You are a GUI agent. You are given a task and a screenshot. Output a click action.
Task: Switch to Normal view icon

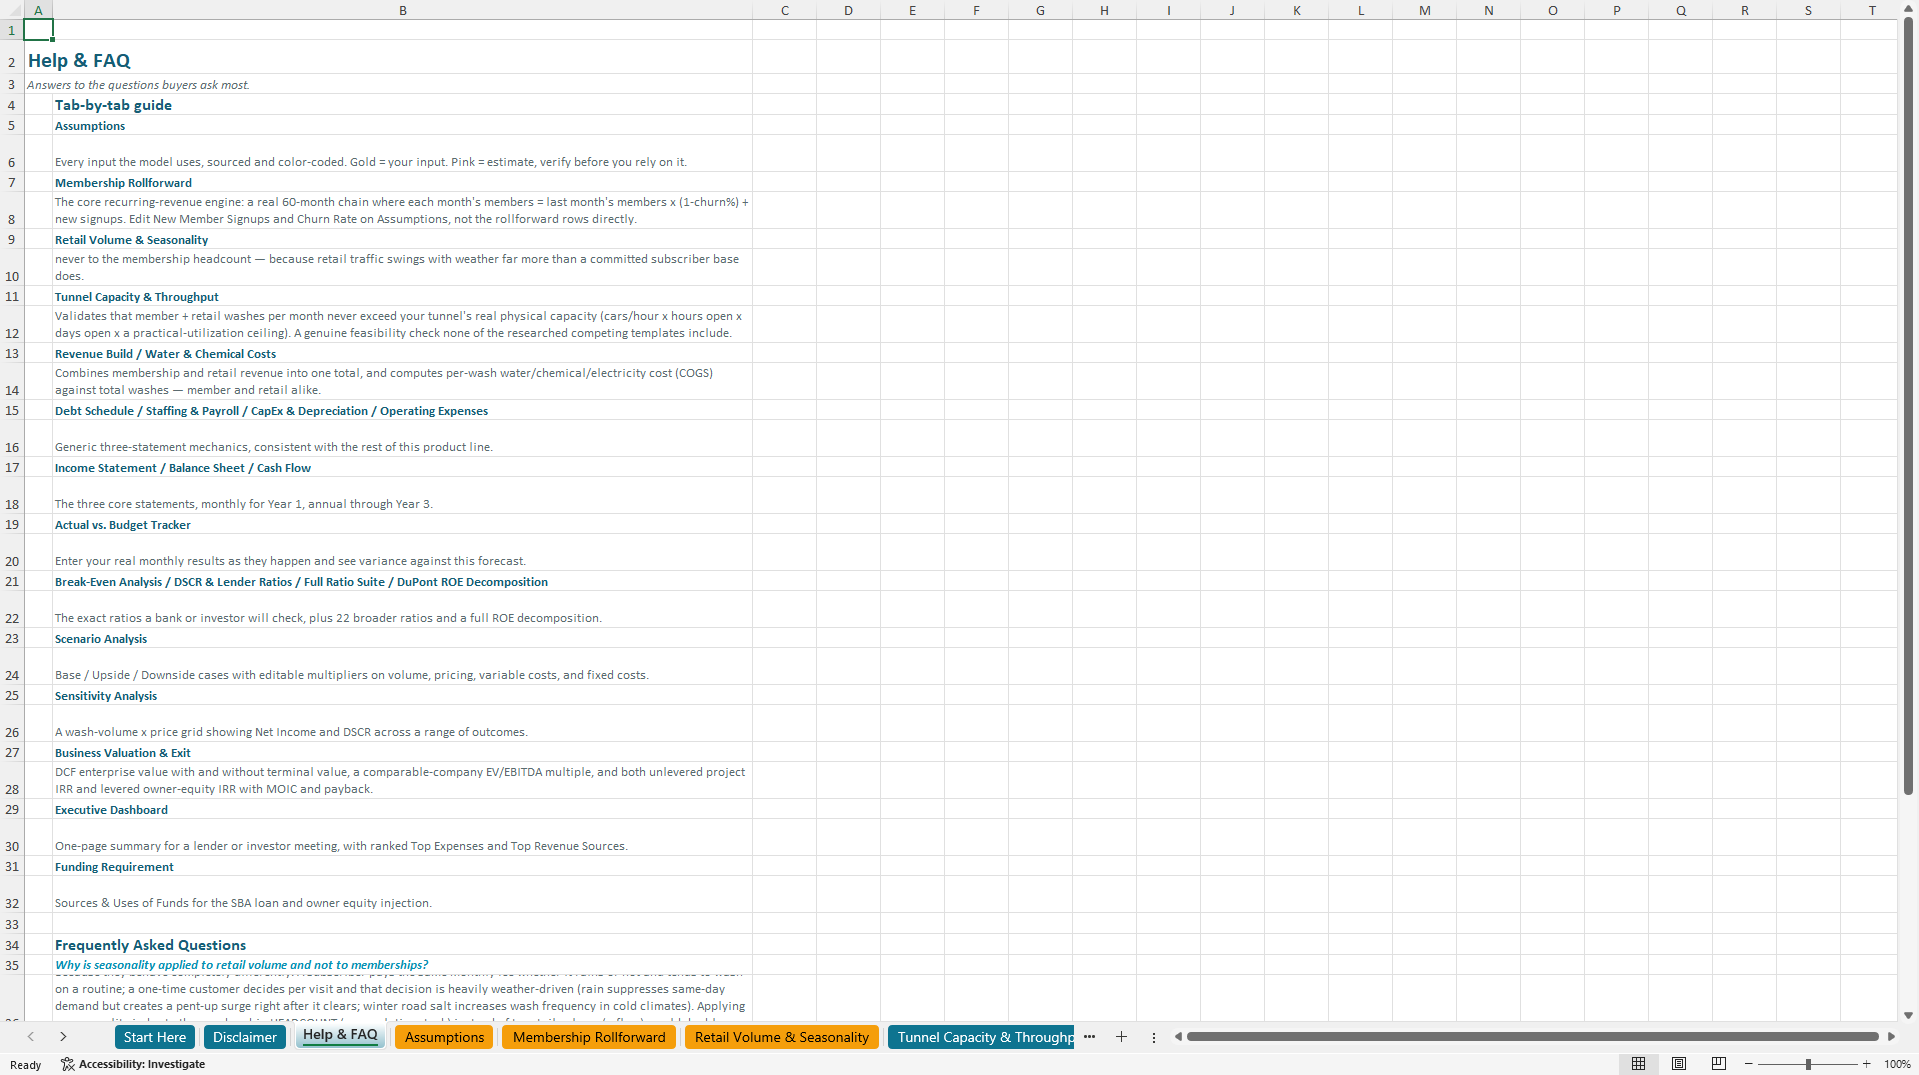1638,1064
